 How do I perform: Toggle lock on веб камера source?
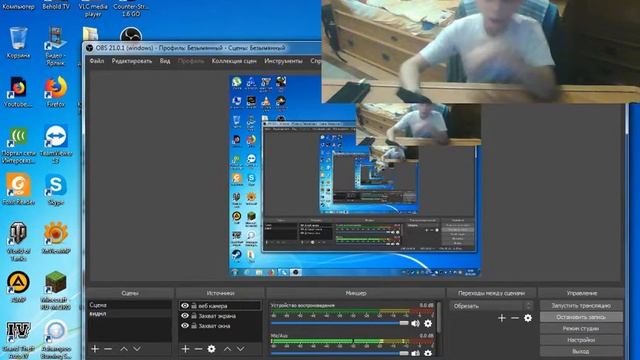point(194,306)
